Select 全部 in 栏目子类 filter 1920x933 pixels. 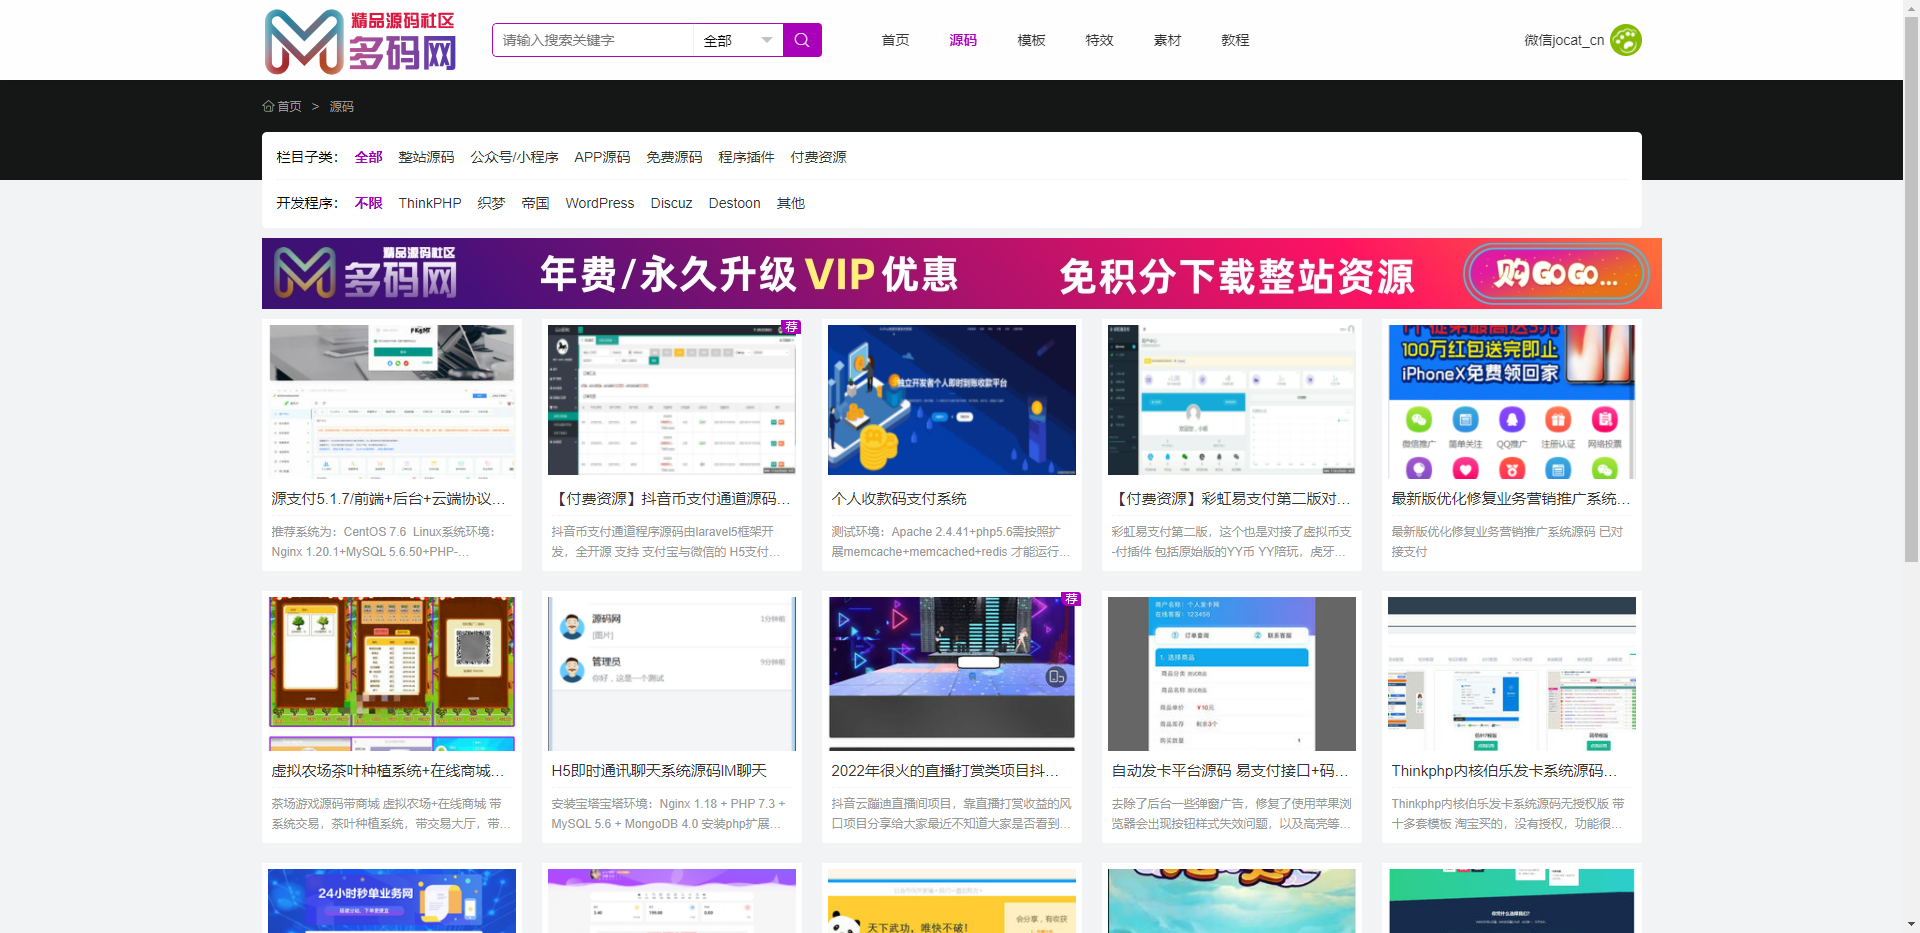point(368,157)
